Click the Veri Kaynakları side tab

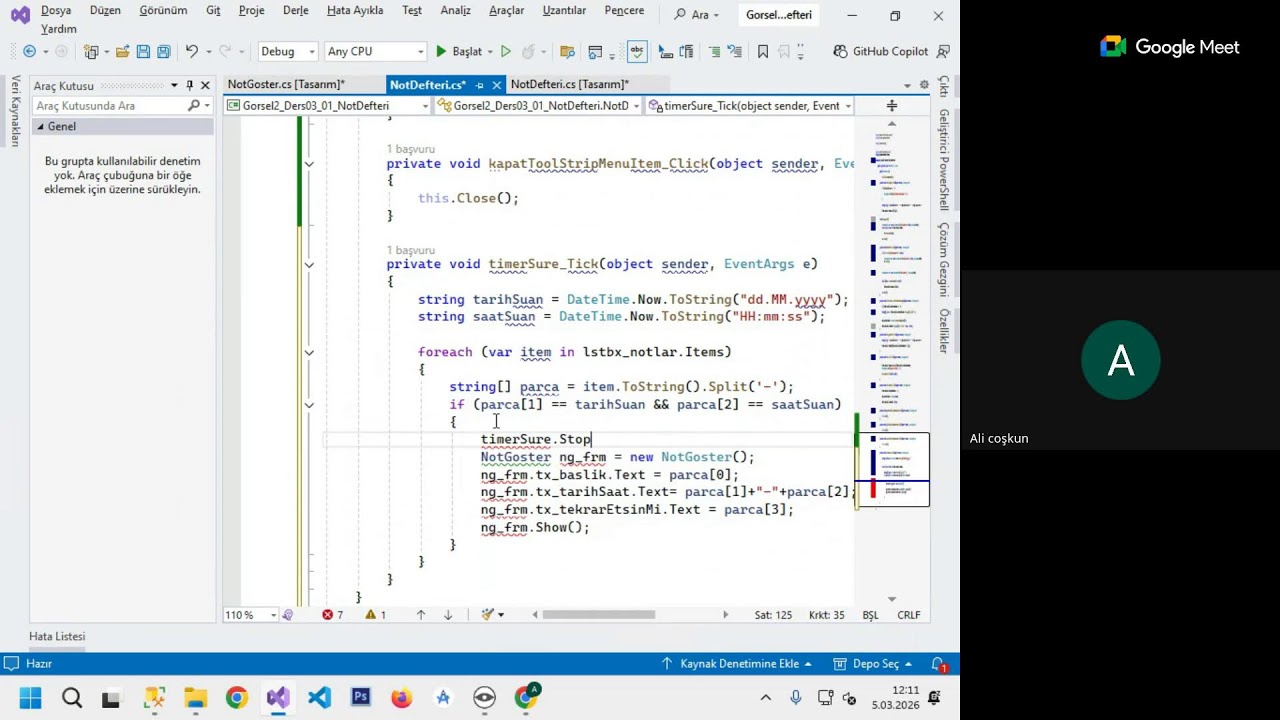tap(15, 111)
